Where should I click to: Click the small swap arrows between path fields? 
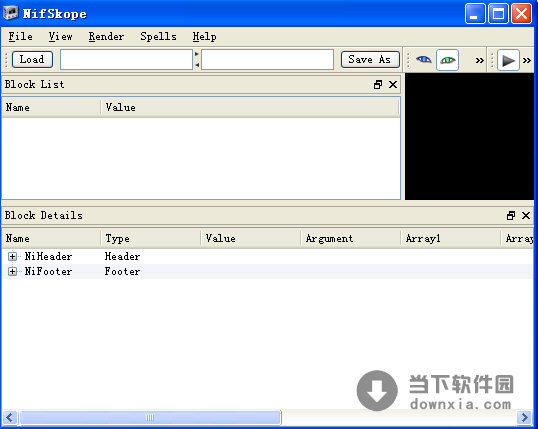(197, 59)
